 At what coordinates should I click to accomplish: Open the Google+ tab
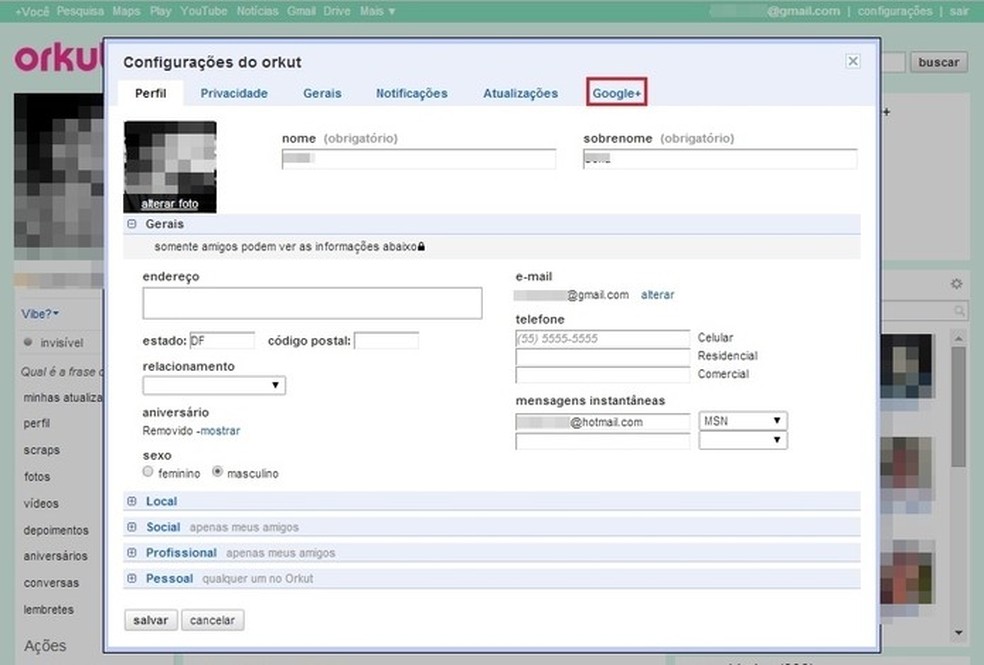(x=617, y=93)
